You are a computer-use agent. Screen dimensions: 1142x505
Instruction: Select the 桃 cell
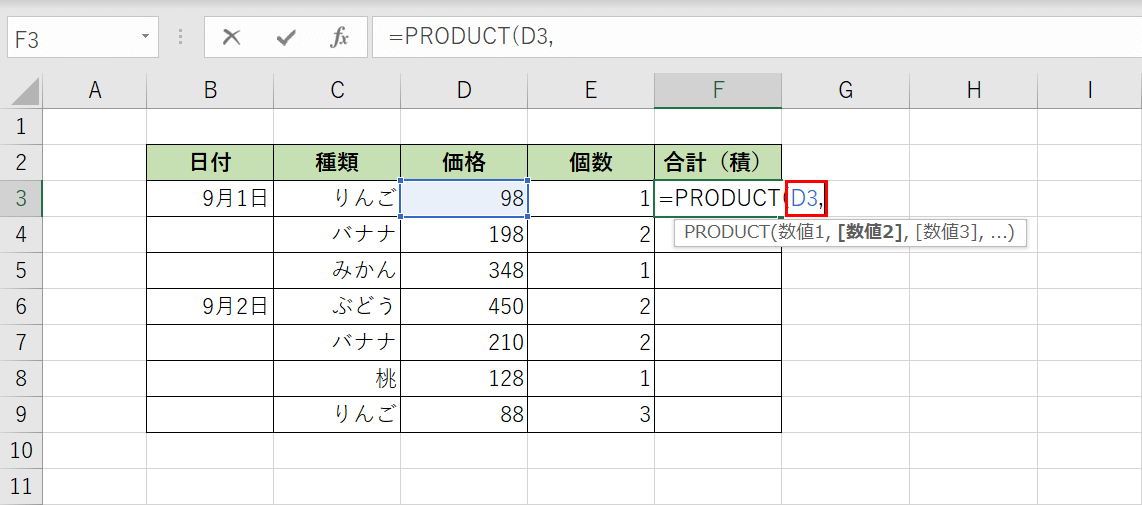tap(337, 378)
